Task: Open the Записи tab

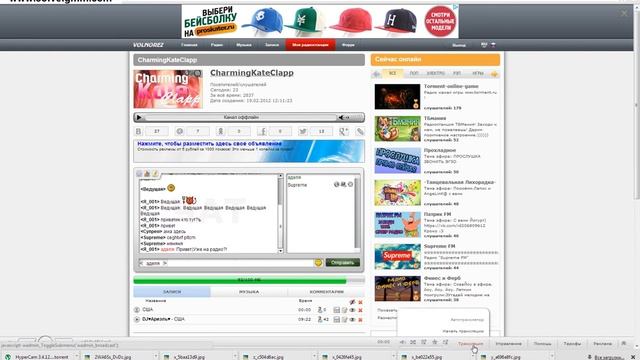Action: 172,292
